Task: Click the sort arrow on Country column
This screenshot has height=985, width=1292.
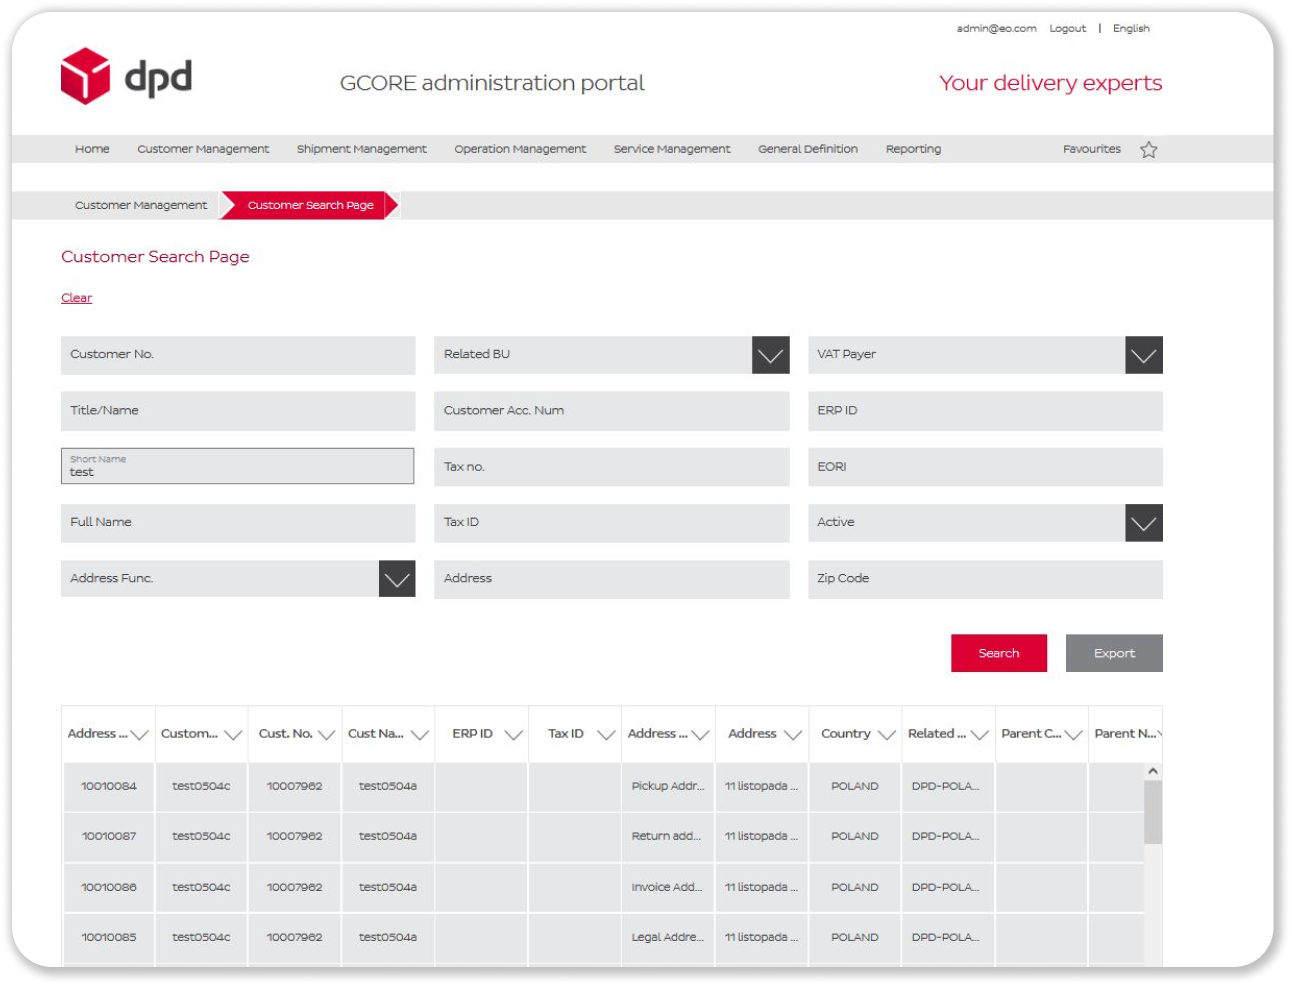Action: pos(888,734)
